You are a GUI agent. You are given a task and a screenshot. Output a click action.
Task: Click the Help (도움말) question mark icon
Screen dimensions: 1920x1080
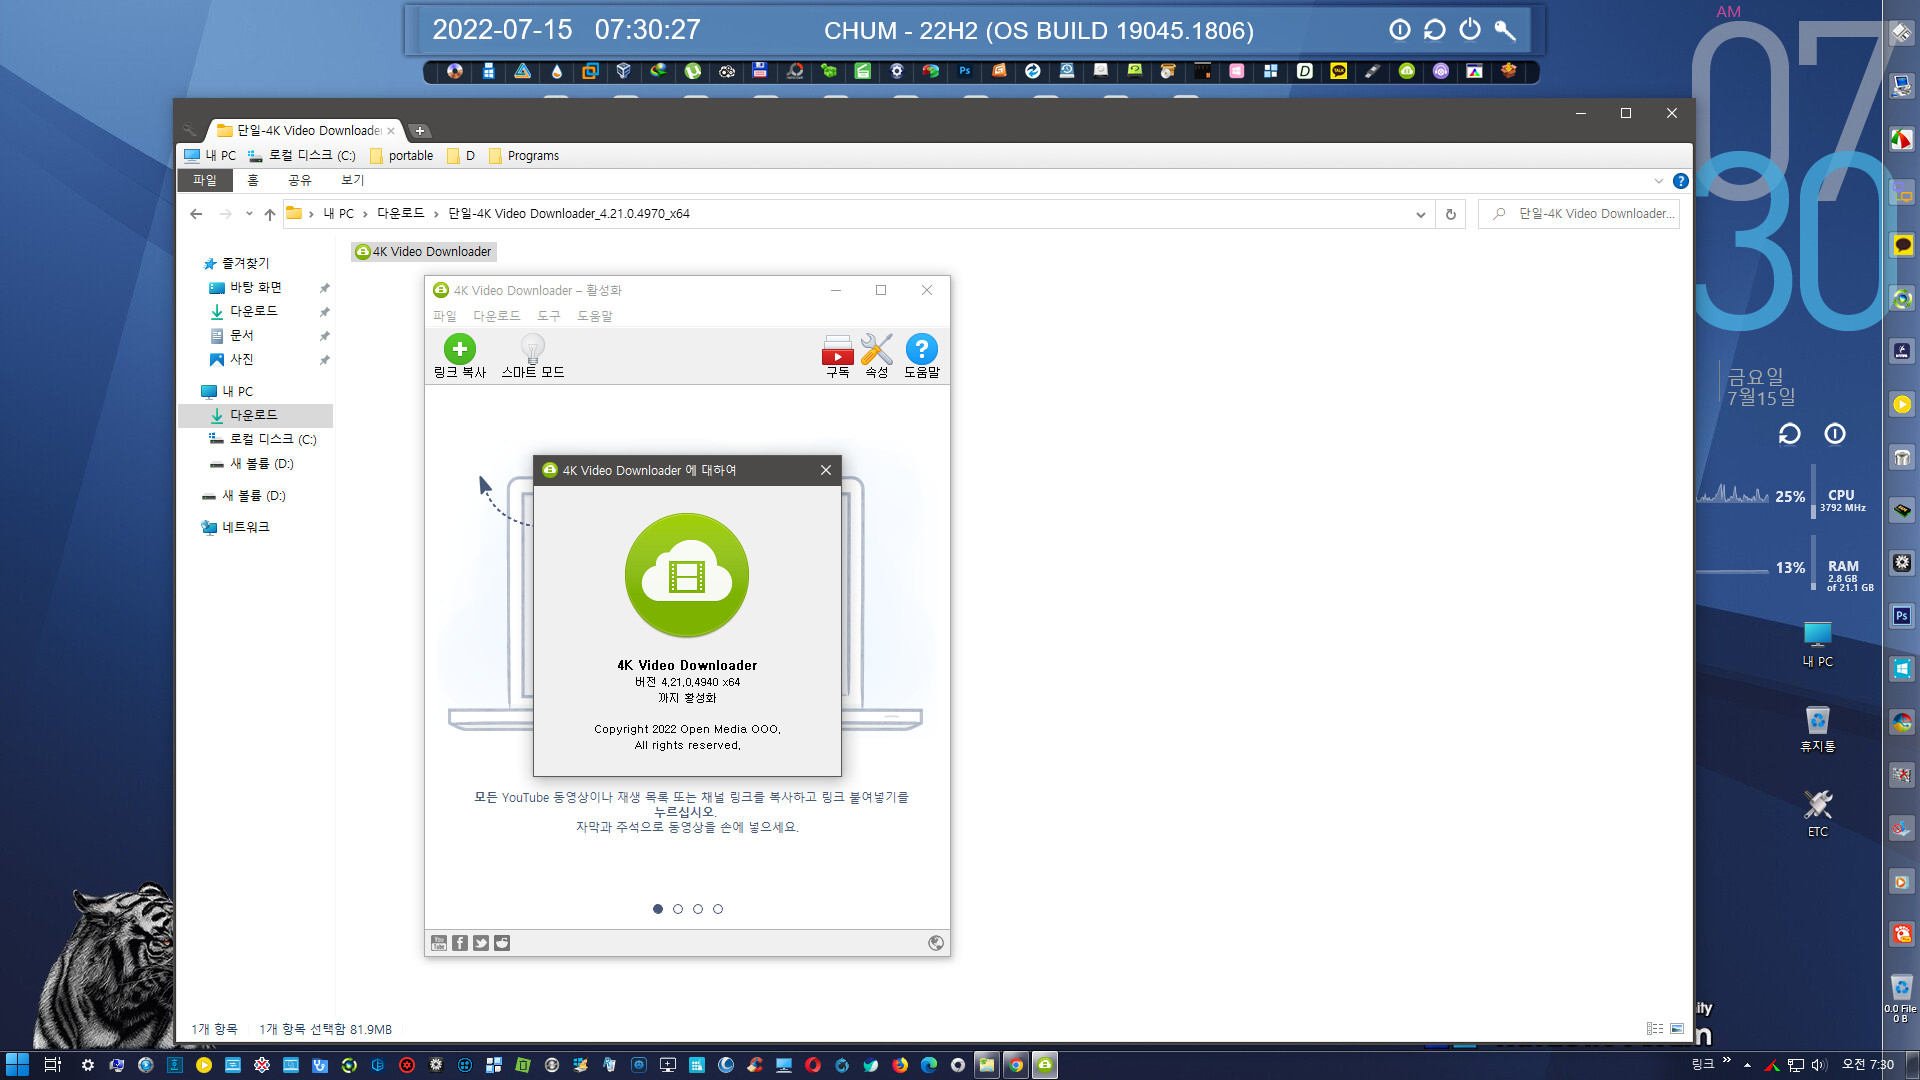point(921,356)
